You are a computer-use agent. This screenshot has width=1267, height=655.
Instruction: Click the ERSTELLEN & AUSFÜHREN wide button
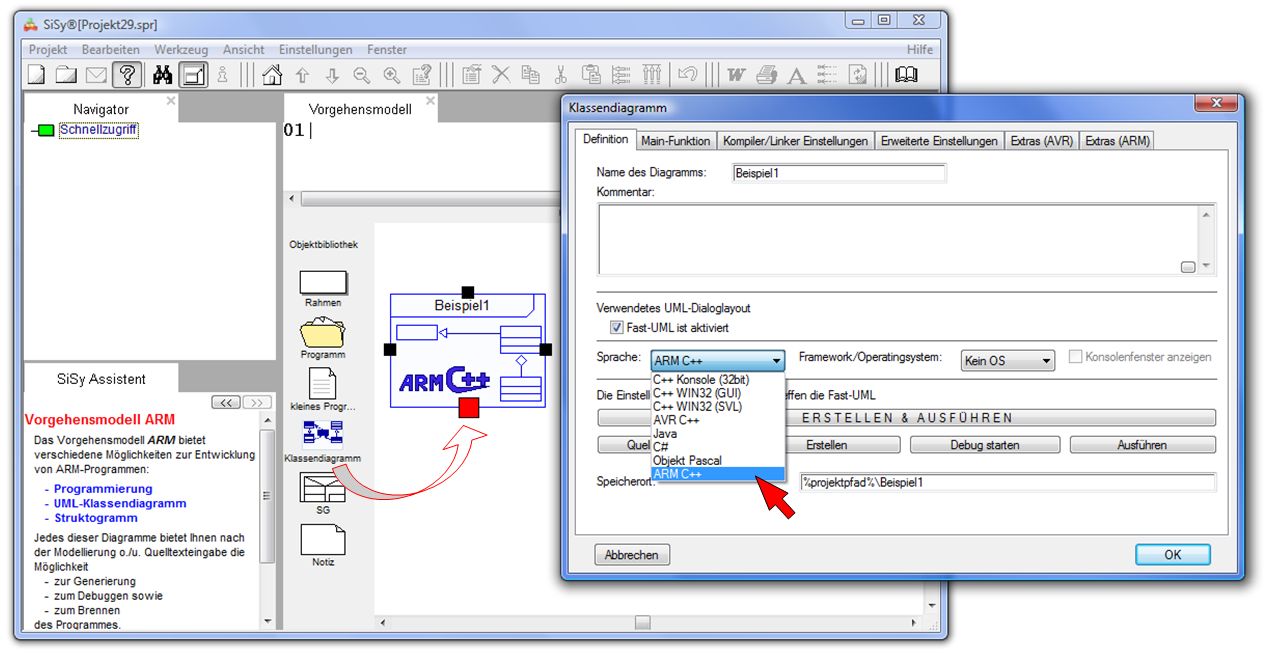point(907,418)
